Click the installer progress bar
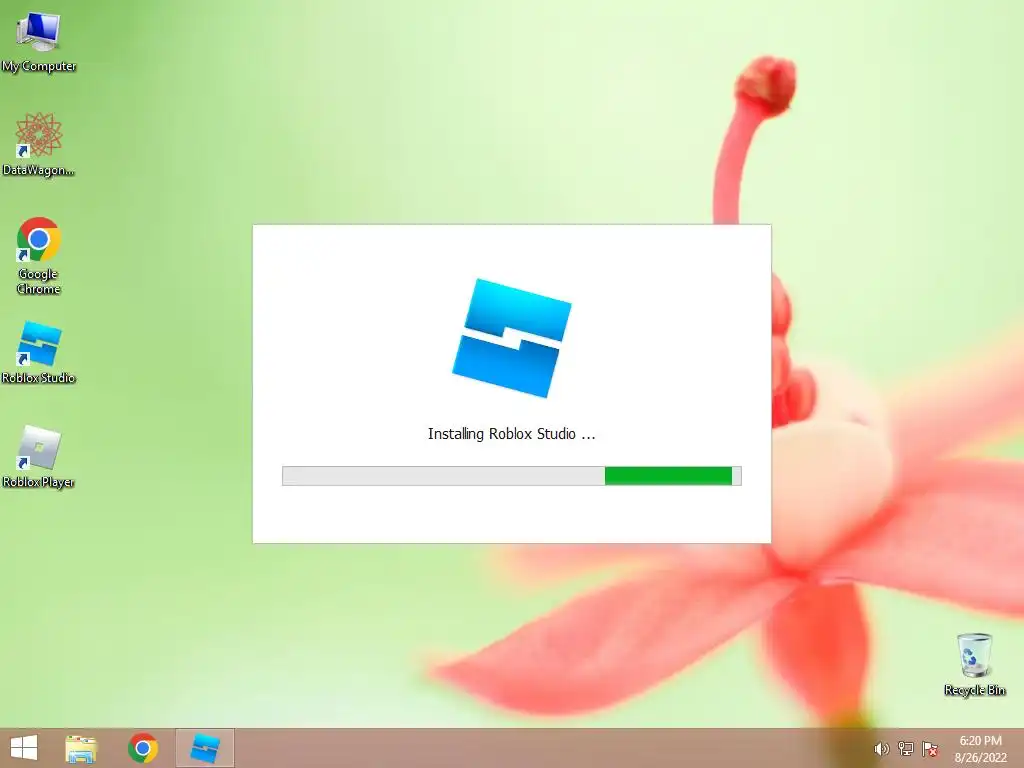Viewport: 1024px width, 768px height. 511,476
